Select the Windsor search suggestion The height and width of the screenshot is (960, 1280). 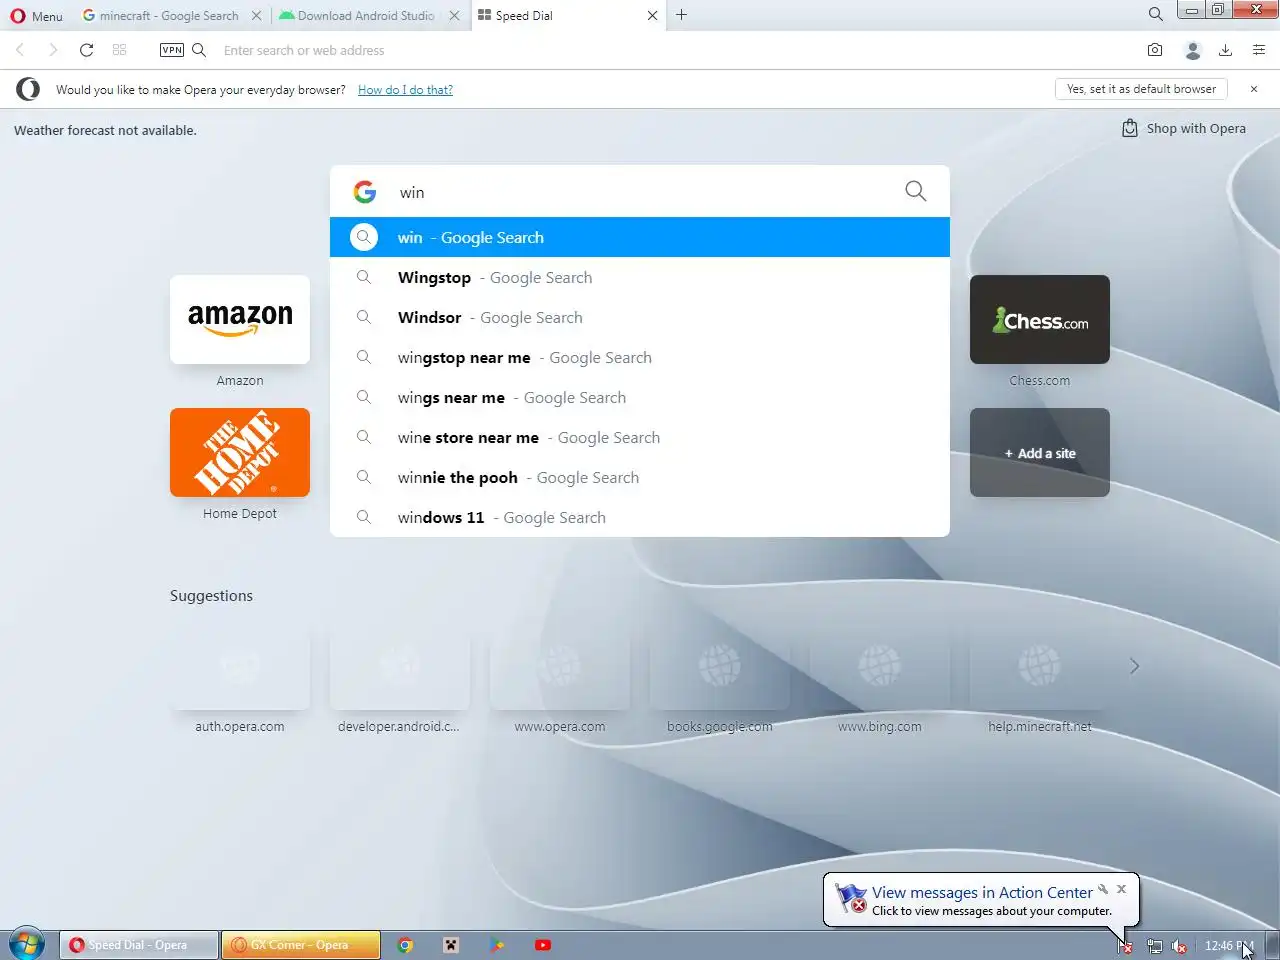click(x=640, y=317)
